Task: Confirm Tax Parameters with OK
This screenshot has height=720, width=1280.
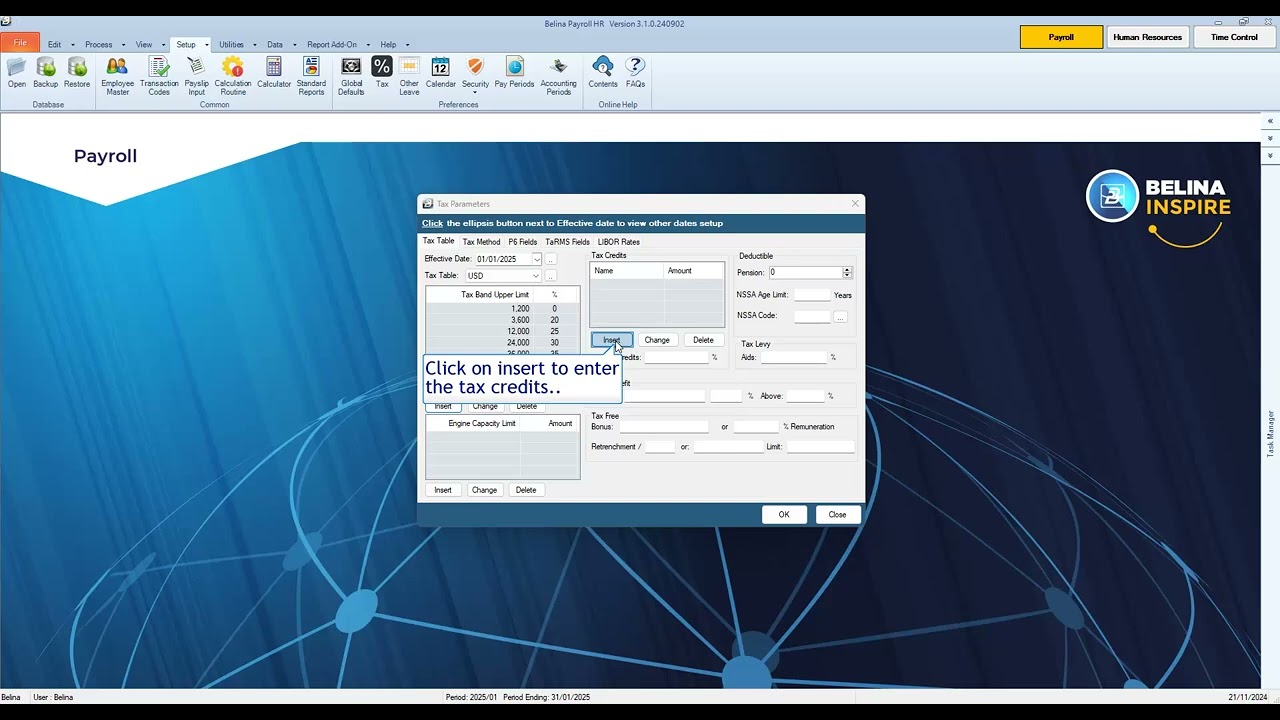Action: click(784, 515)
